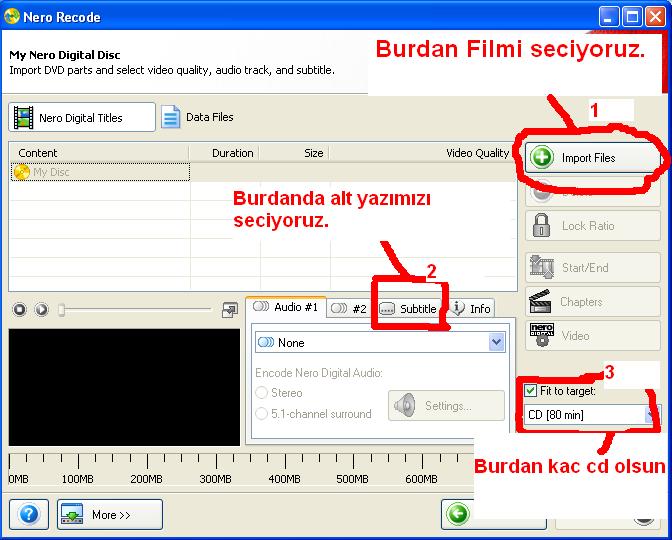Click the green plus Import icon
Screen dimensions: 672x540
(542, 157)
